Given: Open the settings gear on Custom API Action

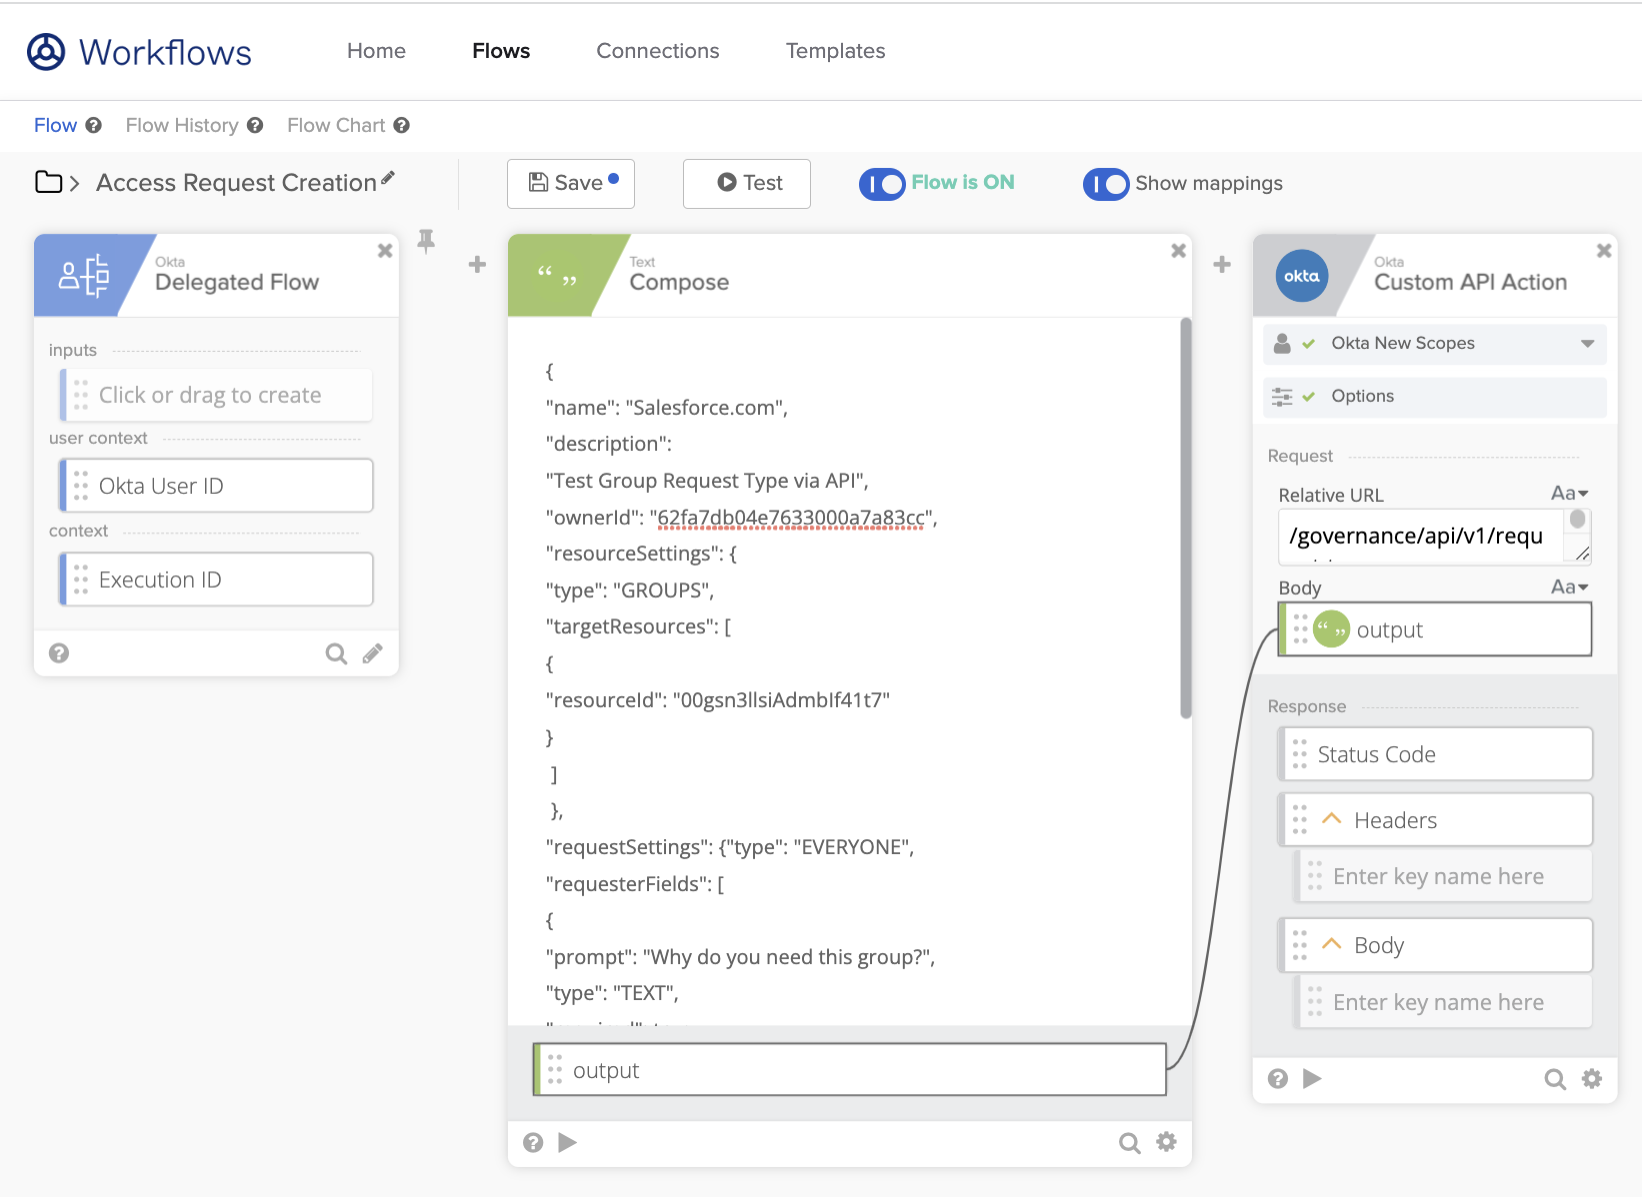Looking at the screenshot, I should (x=1591, y=1079).
